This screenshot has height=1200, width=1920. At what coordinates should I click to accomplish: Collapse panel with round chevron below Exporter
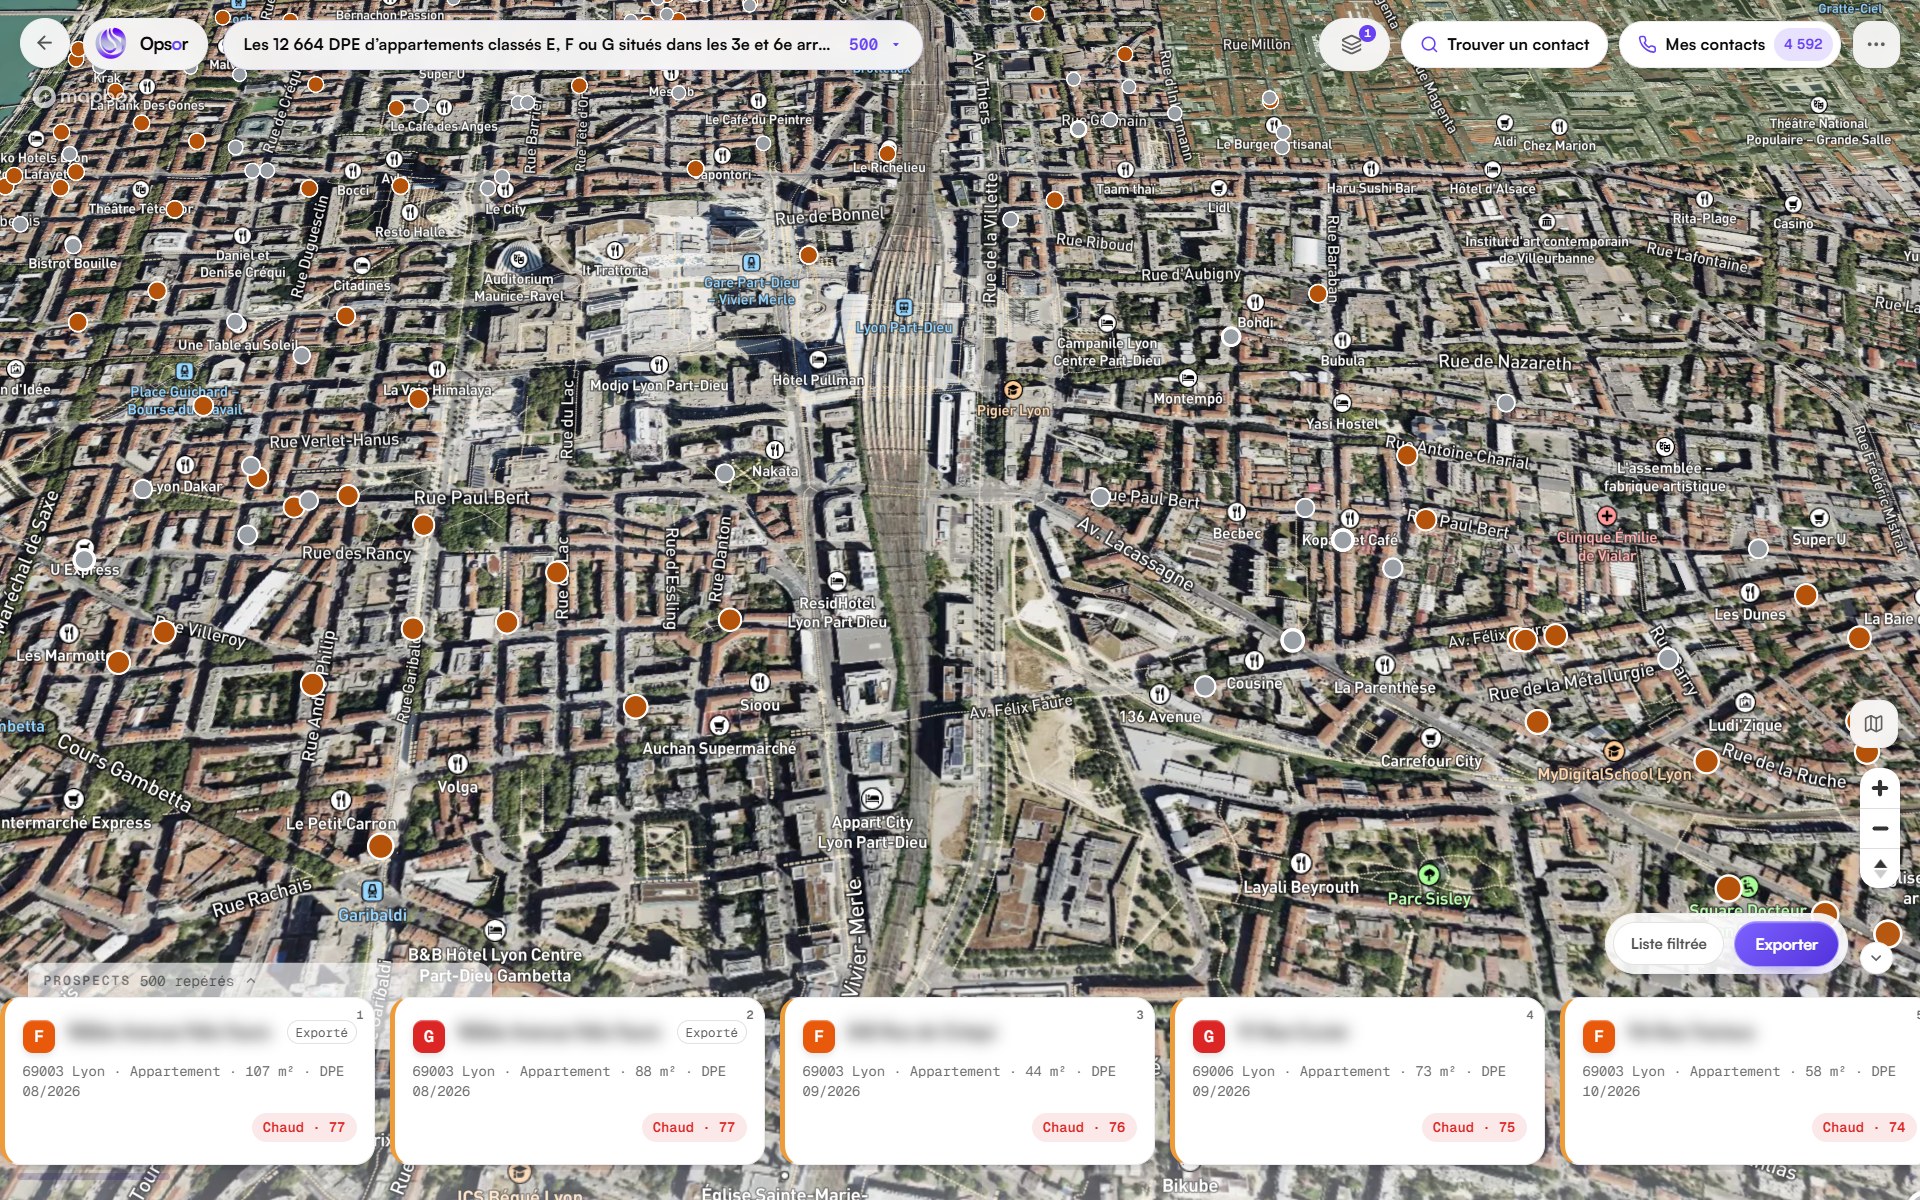pyautogui.click(x=1876, y=957)
